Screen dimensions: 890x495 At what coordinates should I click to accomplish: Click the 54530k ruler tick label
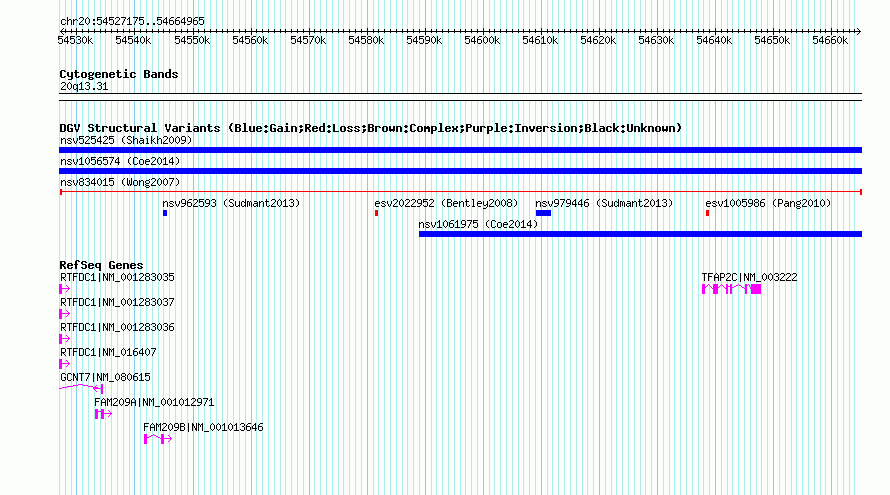tap(75, 40)
